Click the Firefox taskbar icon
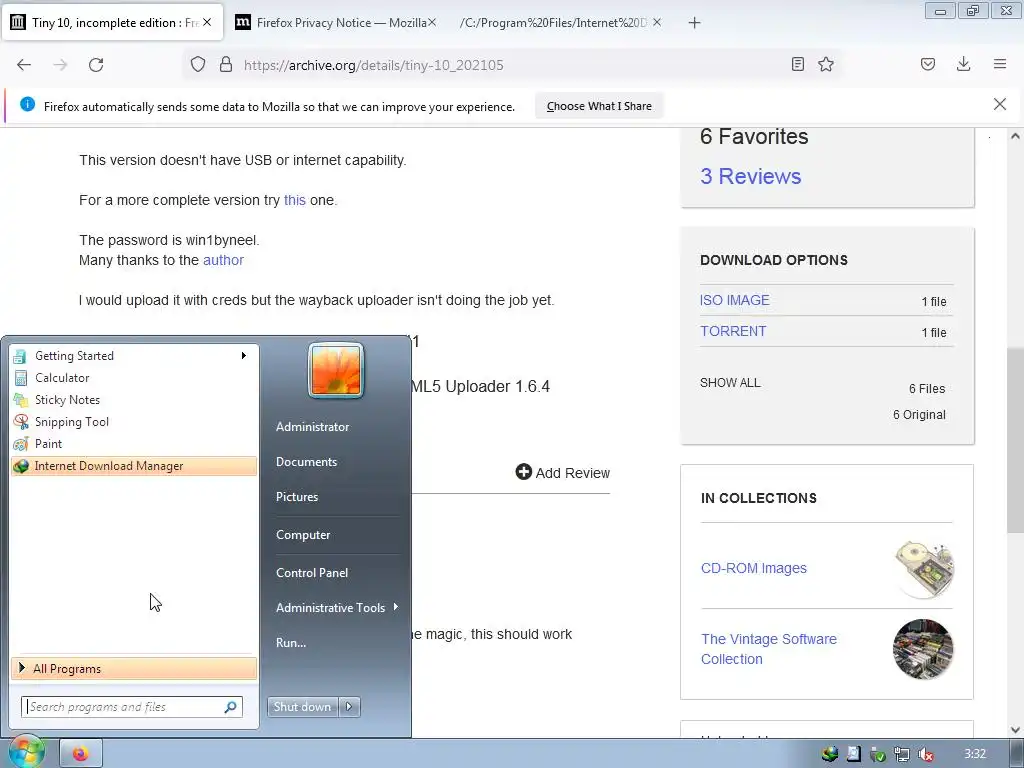 click(x=80, y=754)
